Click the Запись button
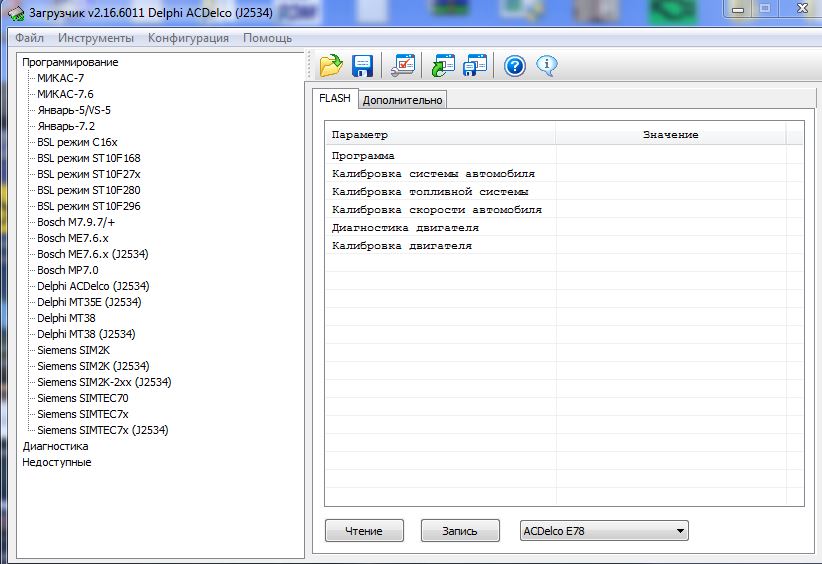This screenshot has width=822, height=564. tap(460, 530)
